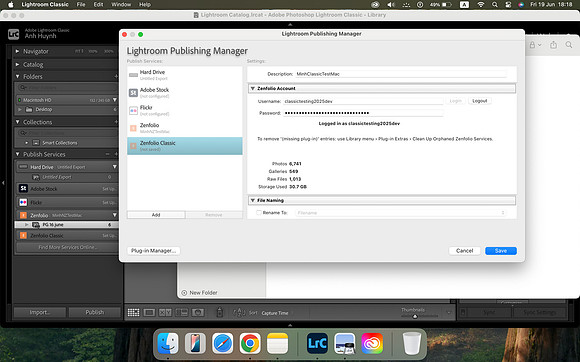
Task: Select Adobe Stock service in Publishing Manager list
Action: coord(185,92)
